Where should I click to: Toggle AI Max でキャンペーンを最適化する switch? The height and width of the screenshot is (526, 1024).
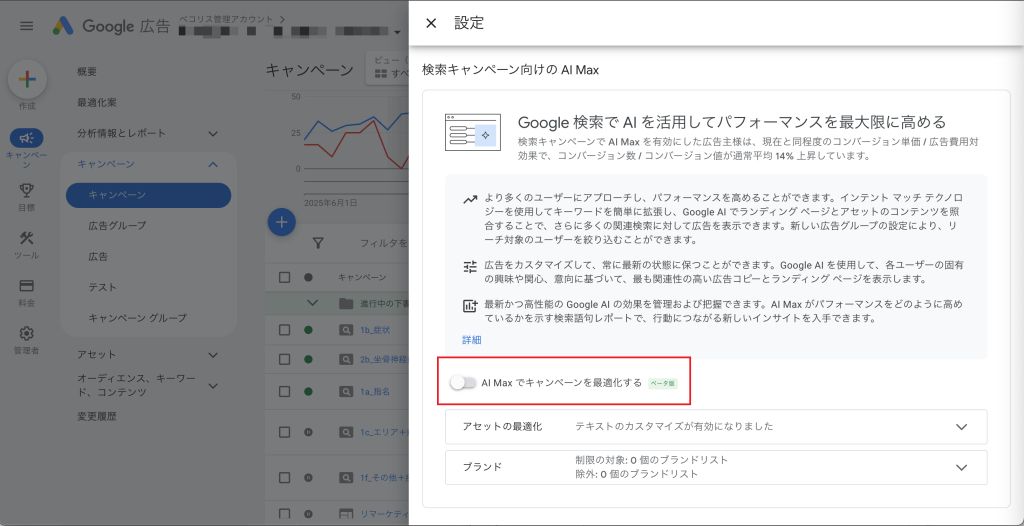coord(464,383)
